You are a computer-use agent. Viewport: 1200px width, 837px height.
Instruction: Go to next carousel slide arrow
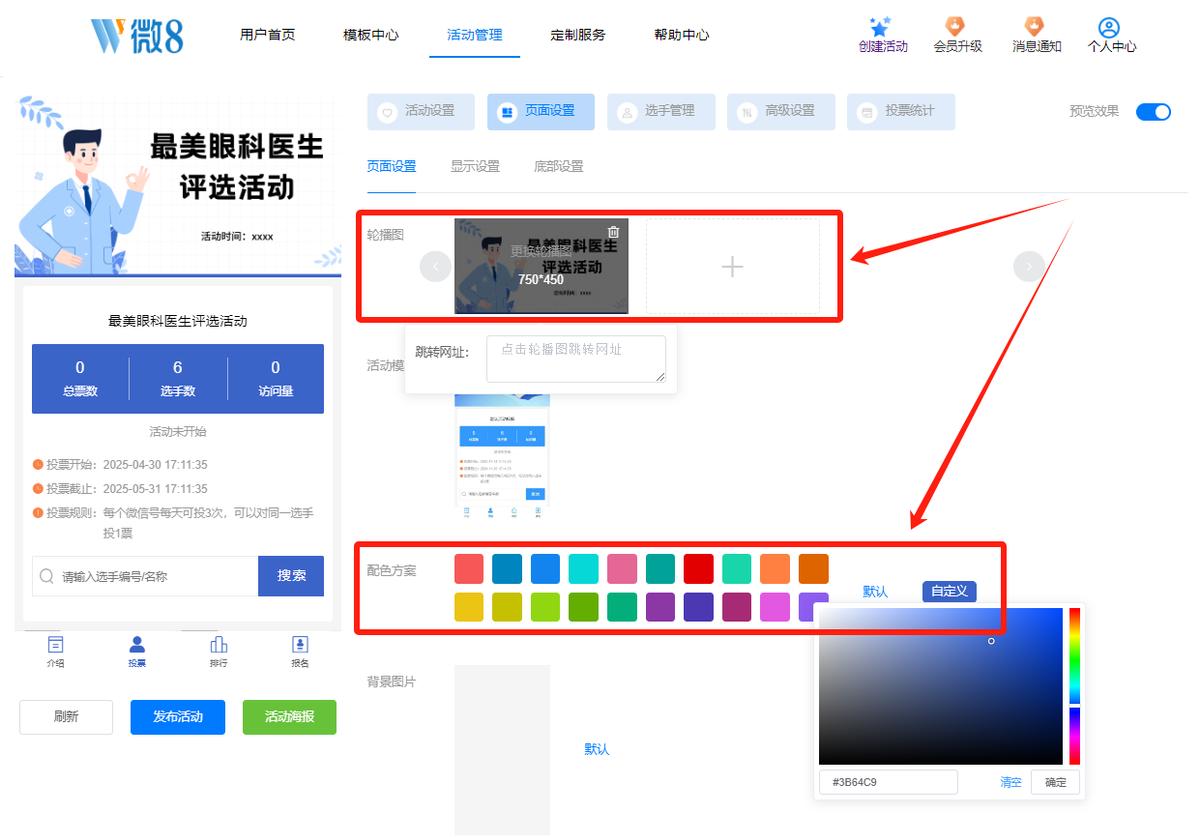coord(1029,266)
